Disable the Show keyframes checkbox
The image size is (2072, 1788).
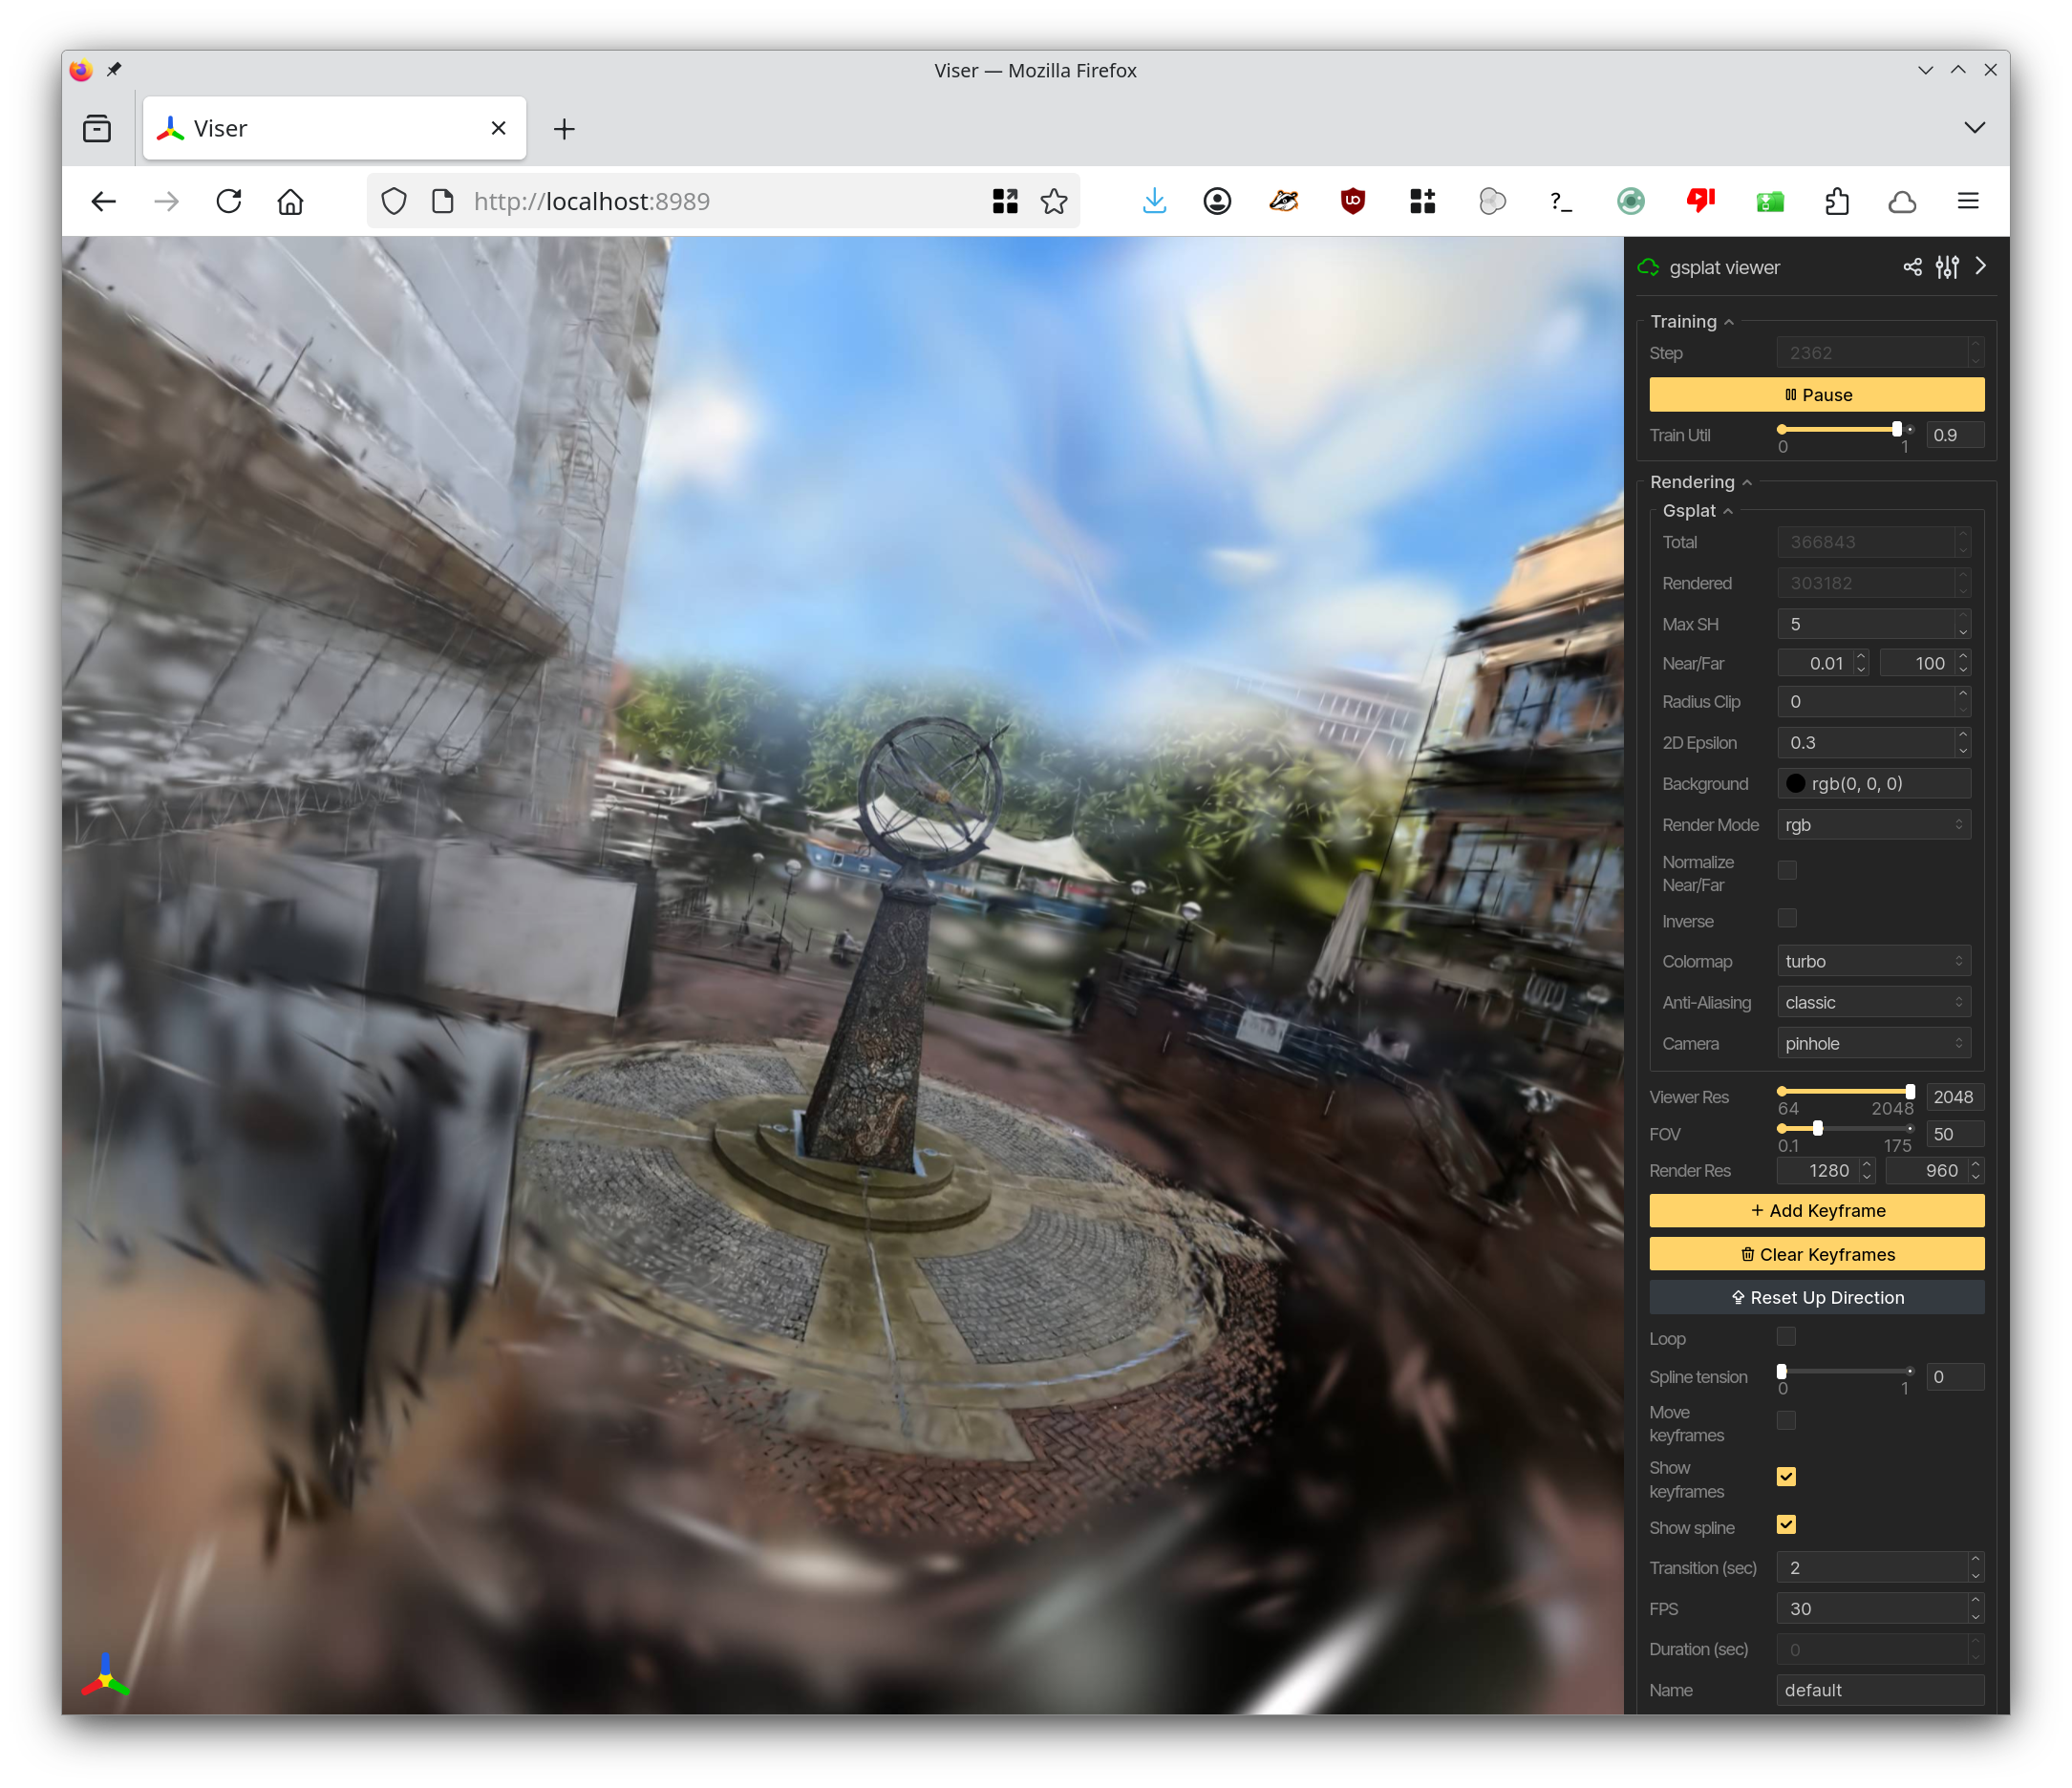pyautogui.click(x=1787, y=1477)
